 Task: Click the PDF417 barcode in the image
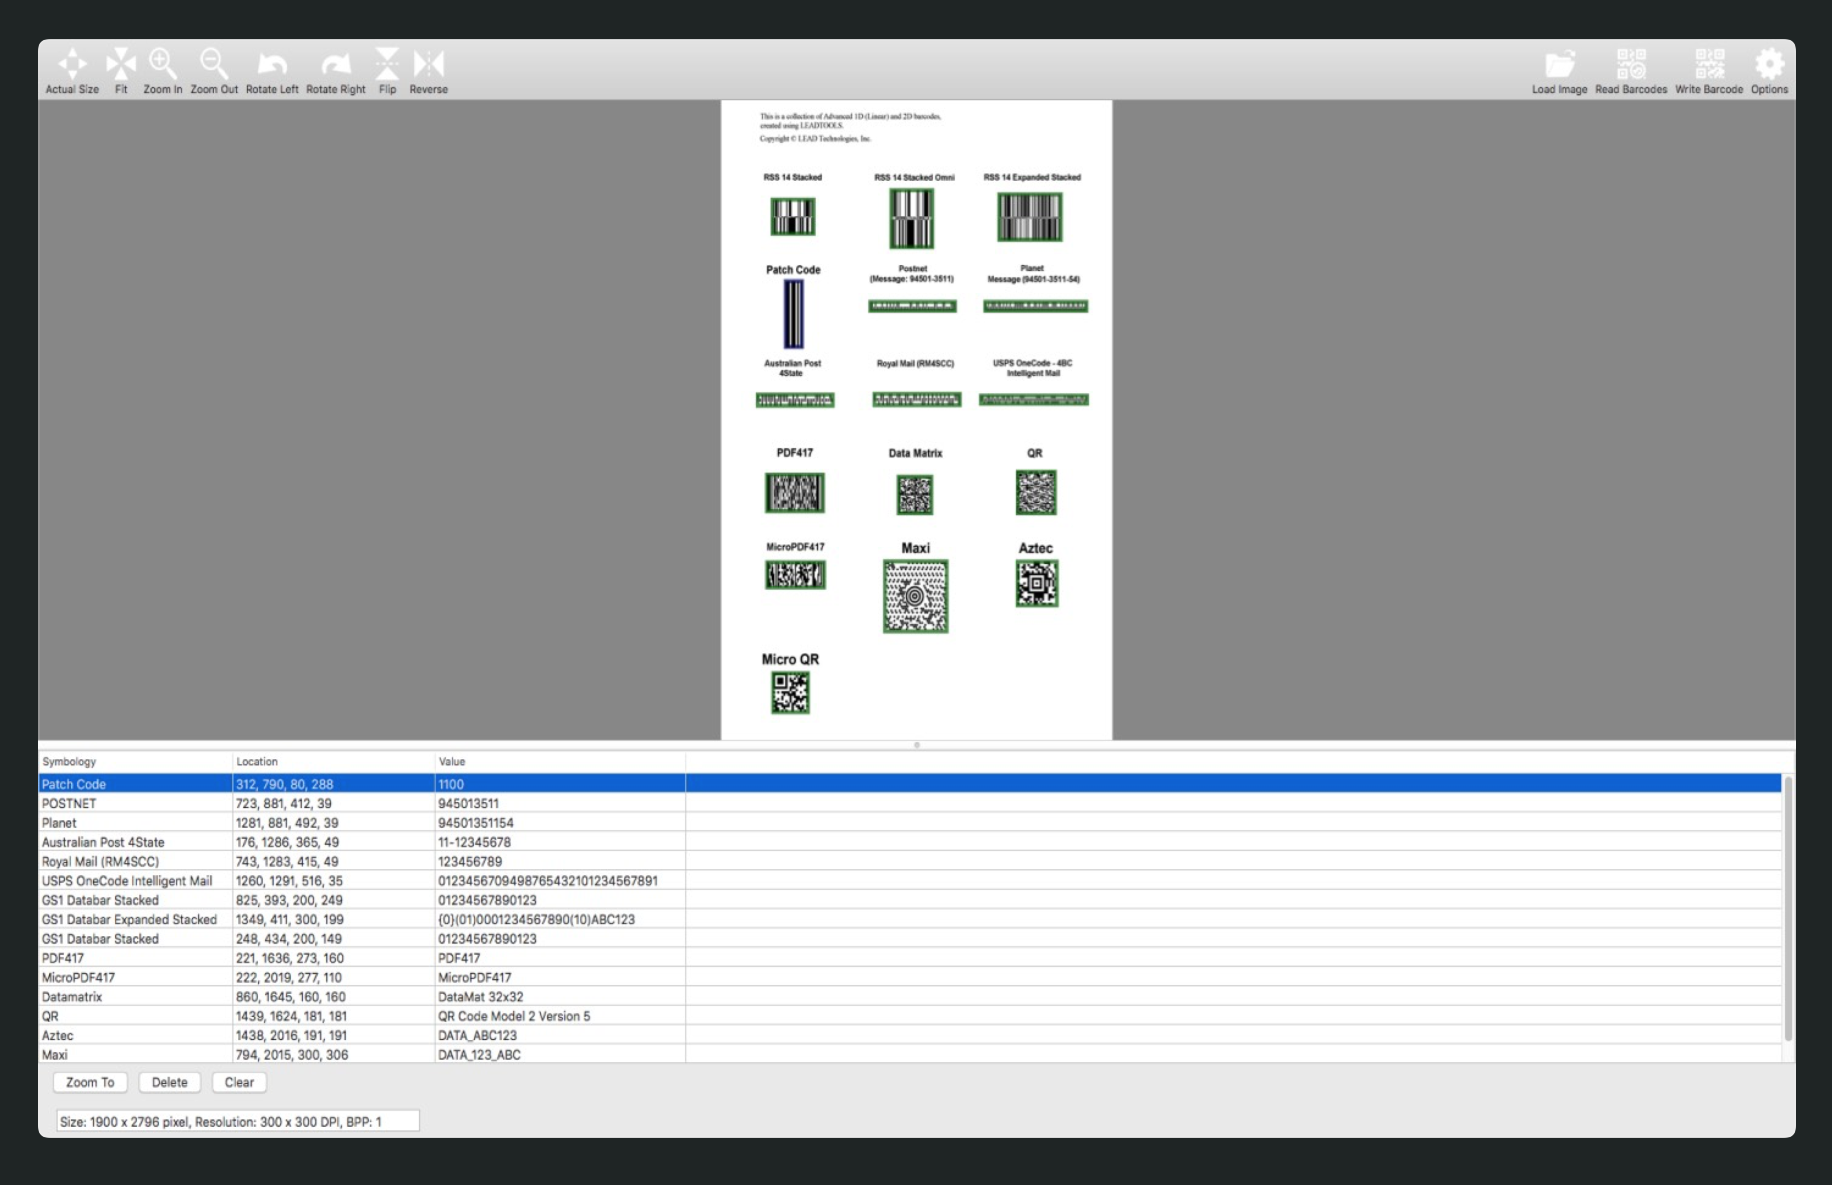[795, 493]
